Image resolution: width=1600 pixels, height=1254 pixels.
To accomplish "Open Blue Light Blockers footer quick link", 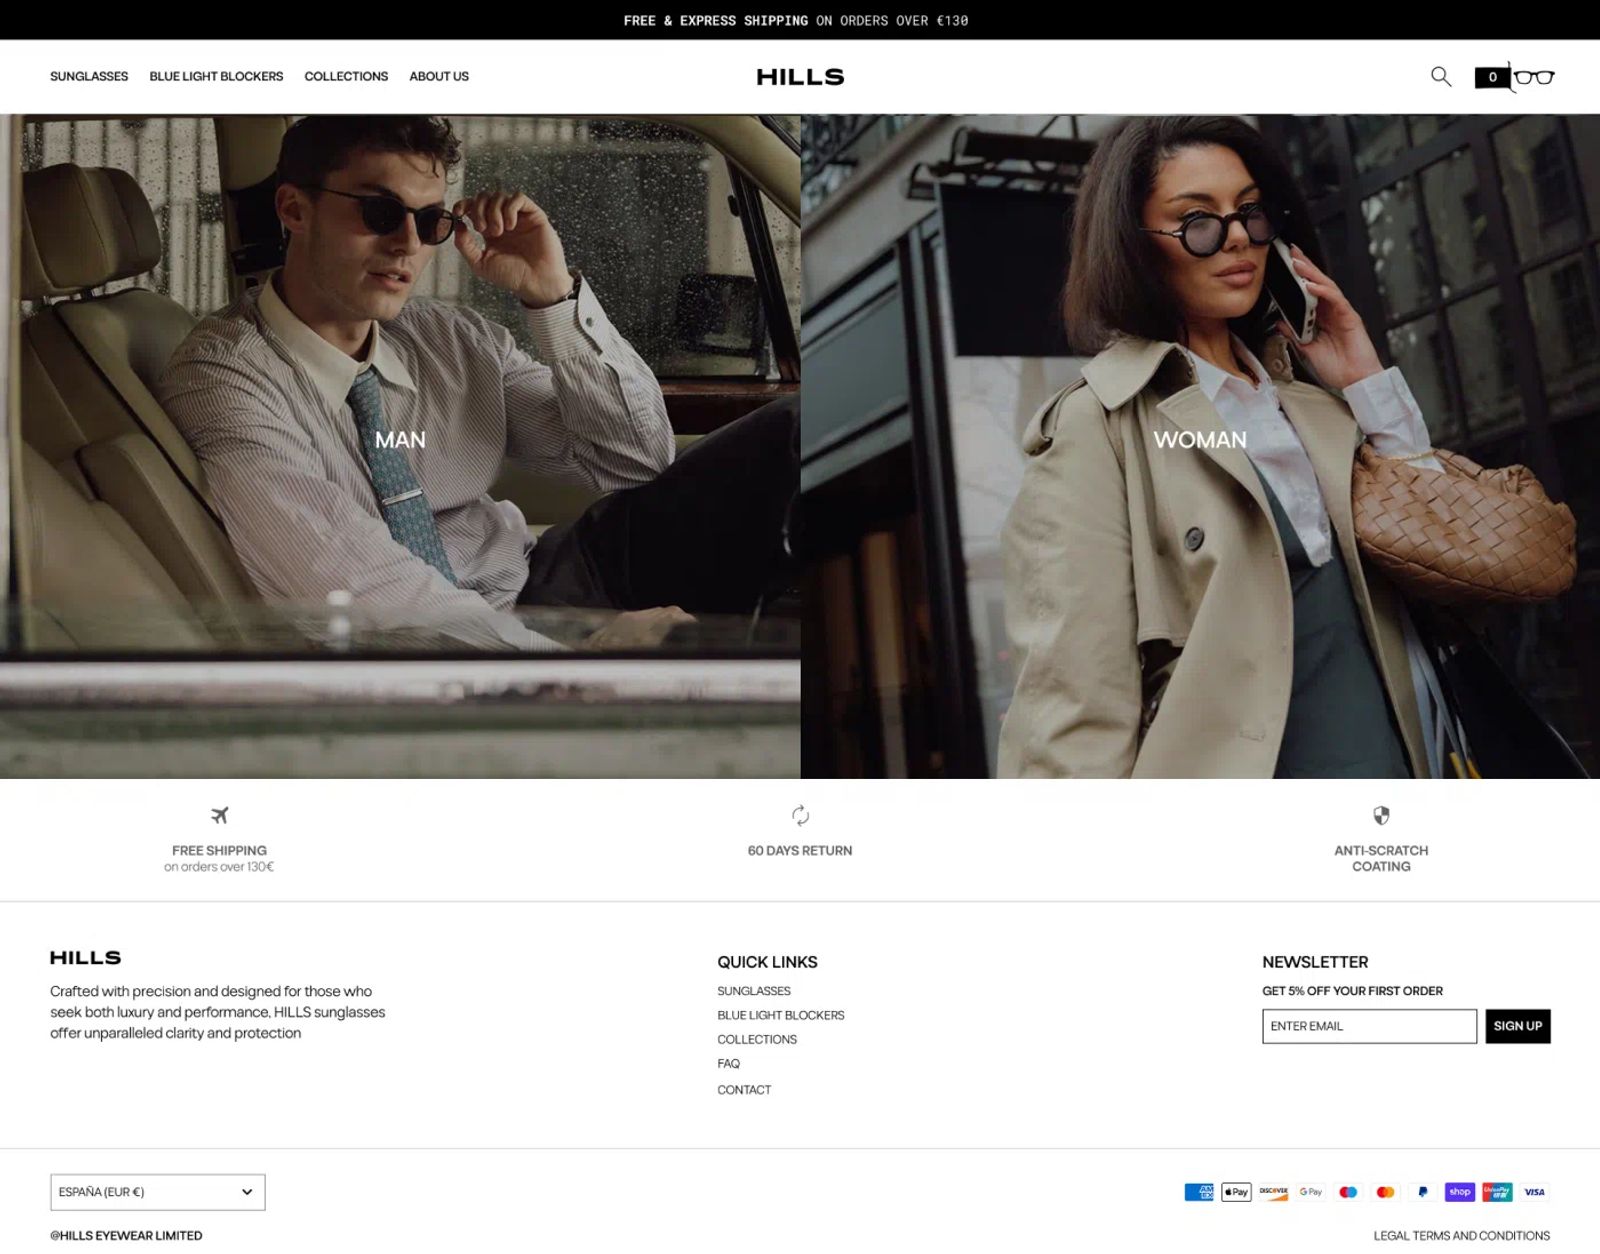I will tap(781, 1015).
